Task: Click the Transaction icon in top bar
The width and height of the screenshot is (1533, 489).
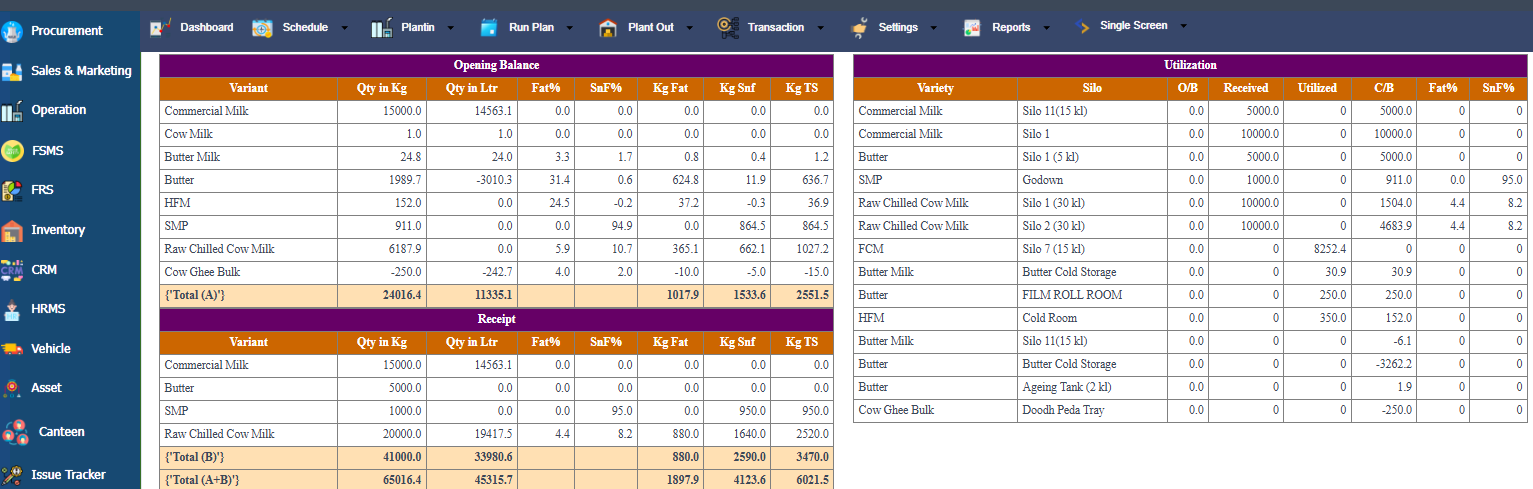Action: tap(728, 28)
